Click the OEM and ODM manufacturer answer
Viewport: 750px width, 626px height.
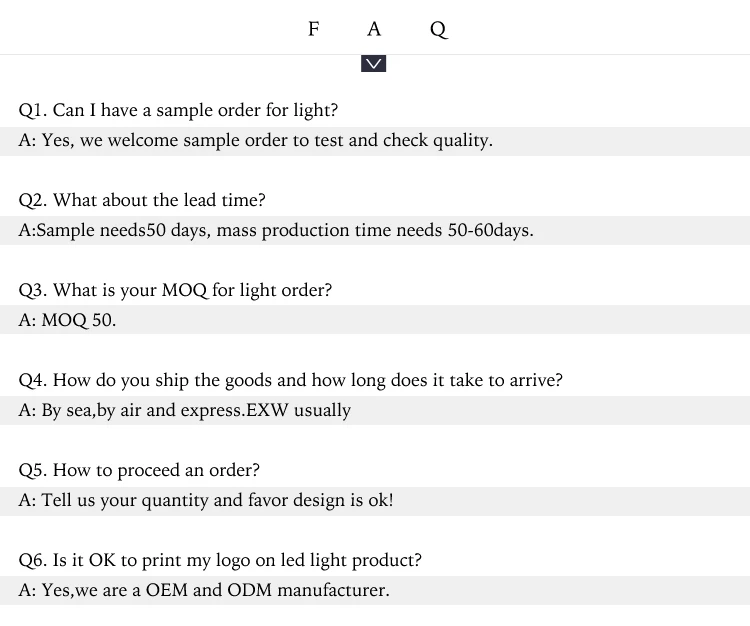(204, 591)
